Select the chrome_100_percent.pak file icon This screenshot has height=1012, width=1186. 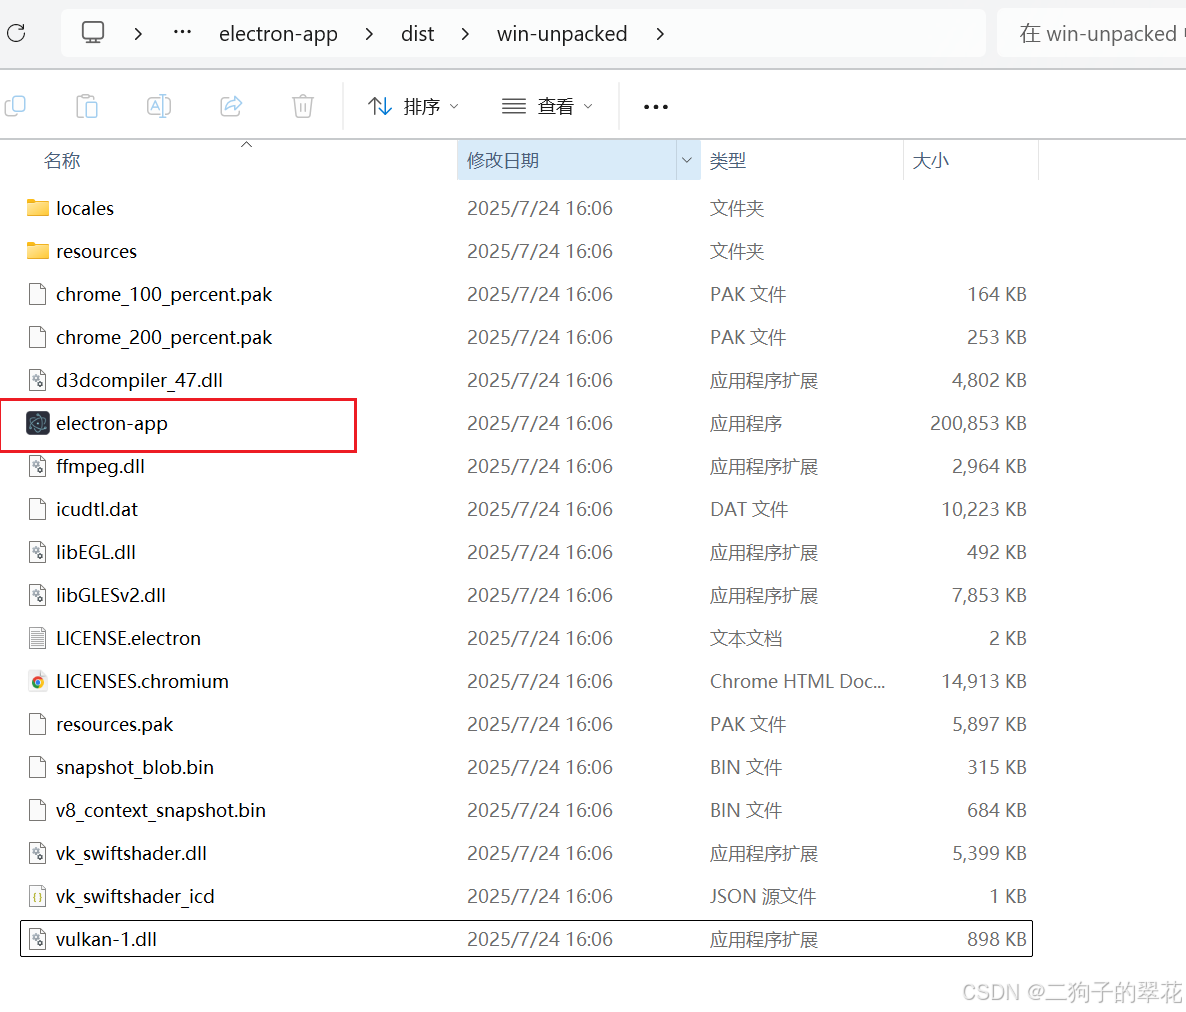(x=37, y=294)
